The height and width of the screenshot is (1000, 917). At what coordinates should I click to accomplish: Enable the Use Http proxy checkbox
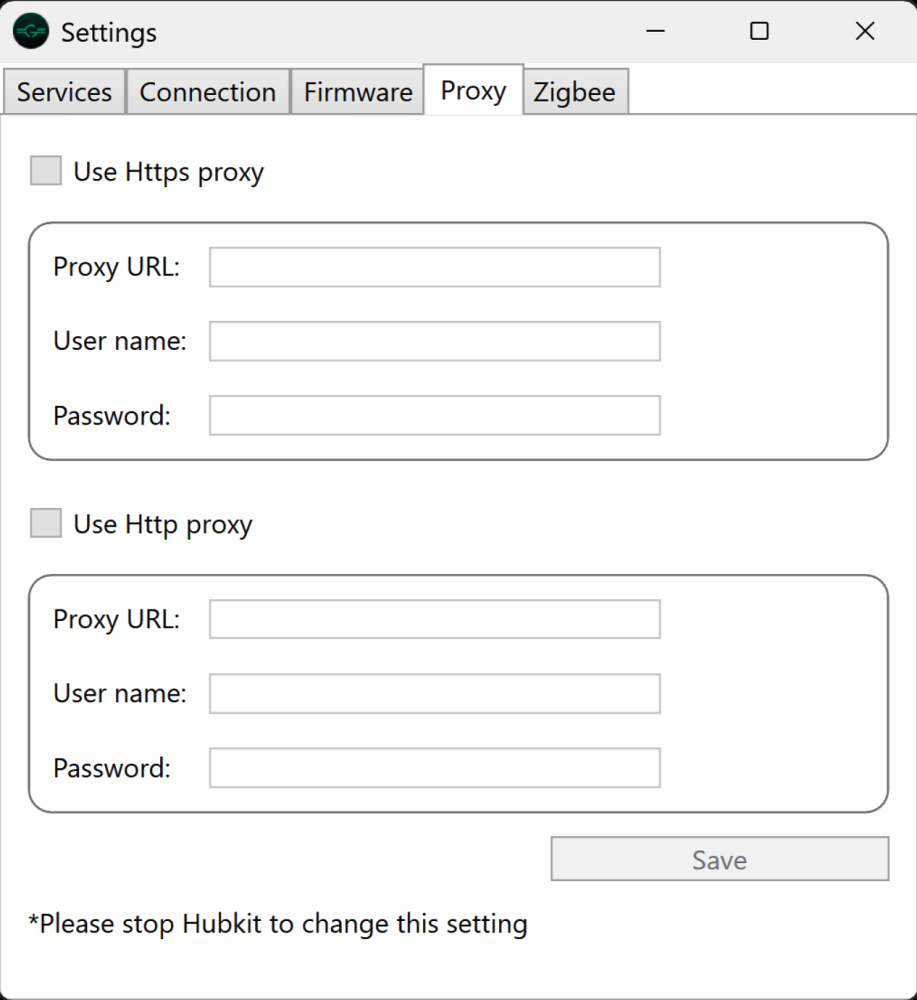[44, 522]
